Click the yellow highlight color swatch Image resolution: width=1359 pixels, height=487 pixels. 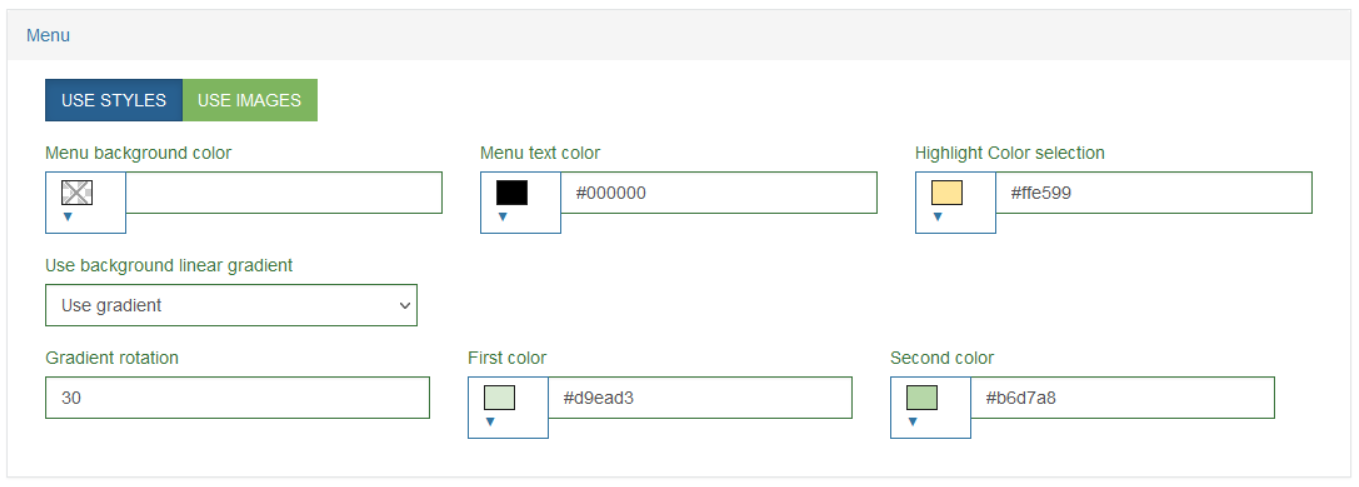point(947,193)
